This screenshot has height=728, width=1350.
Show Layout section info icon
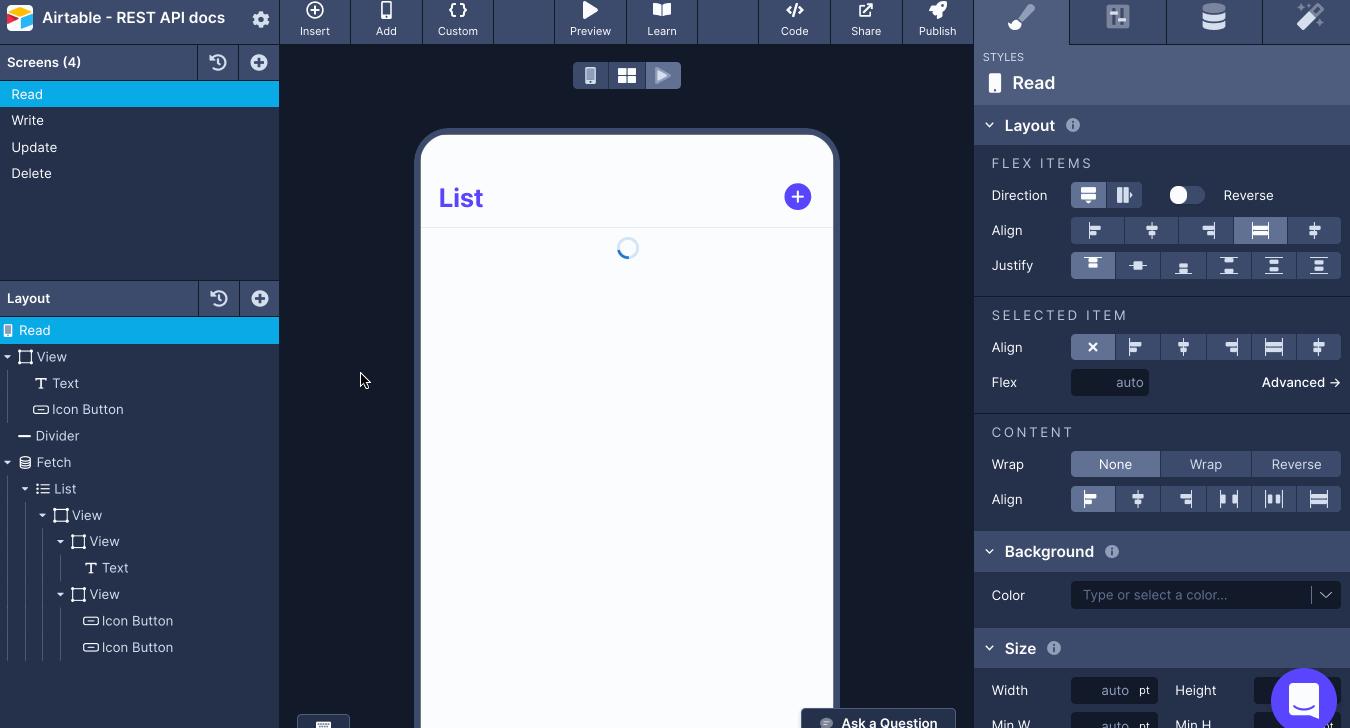(x=1073, y=126)
